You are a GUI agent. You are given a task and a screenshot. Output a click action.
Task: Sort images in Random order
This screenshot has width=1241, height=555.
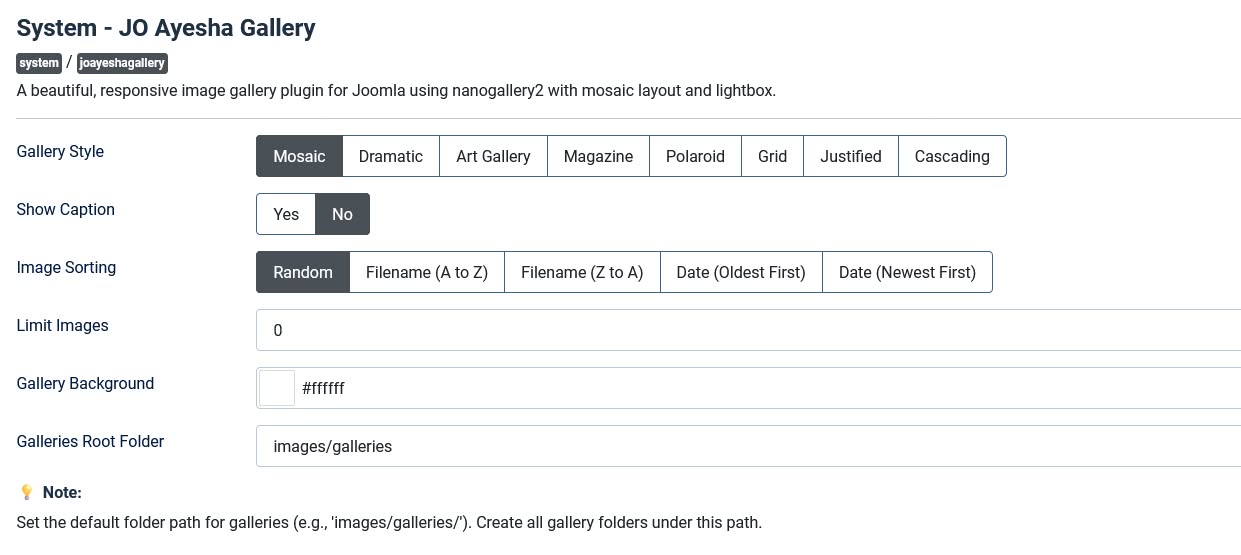pos(303,272)
